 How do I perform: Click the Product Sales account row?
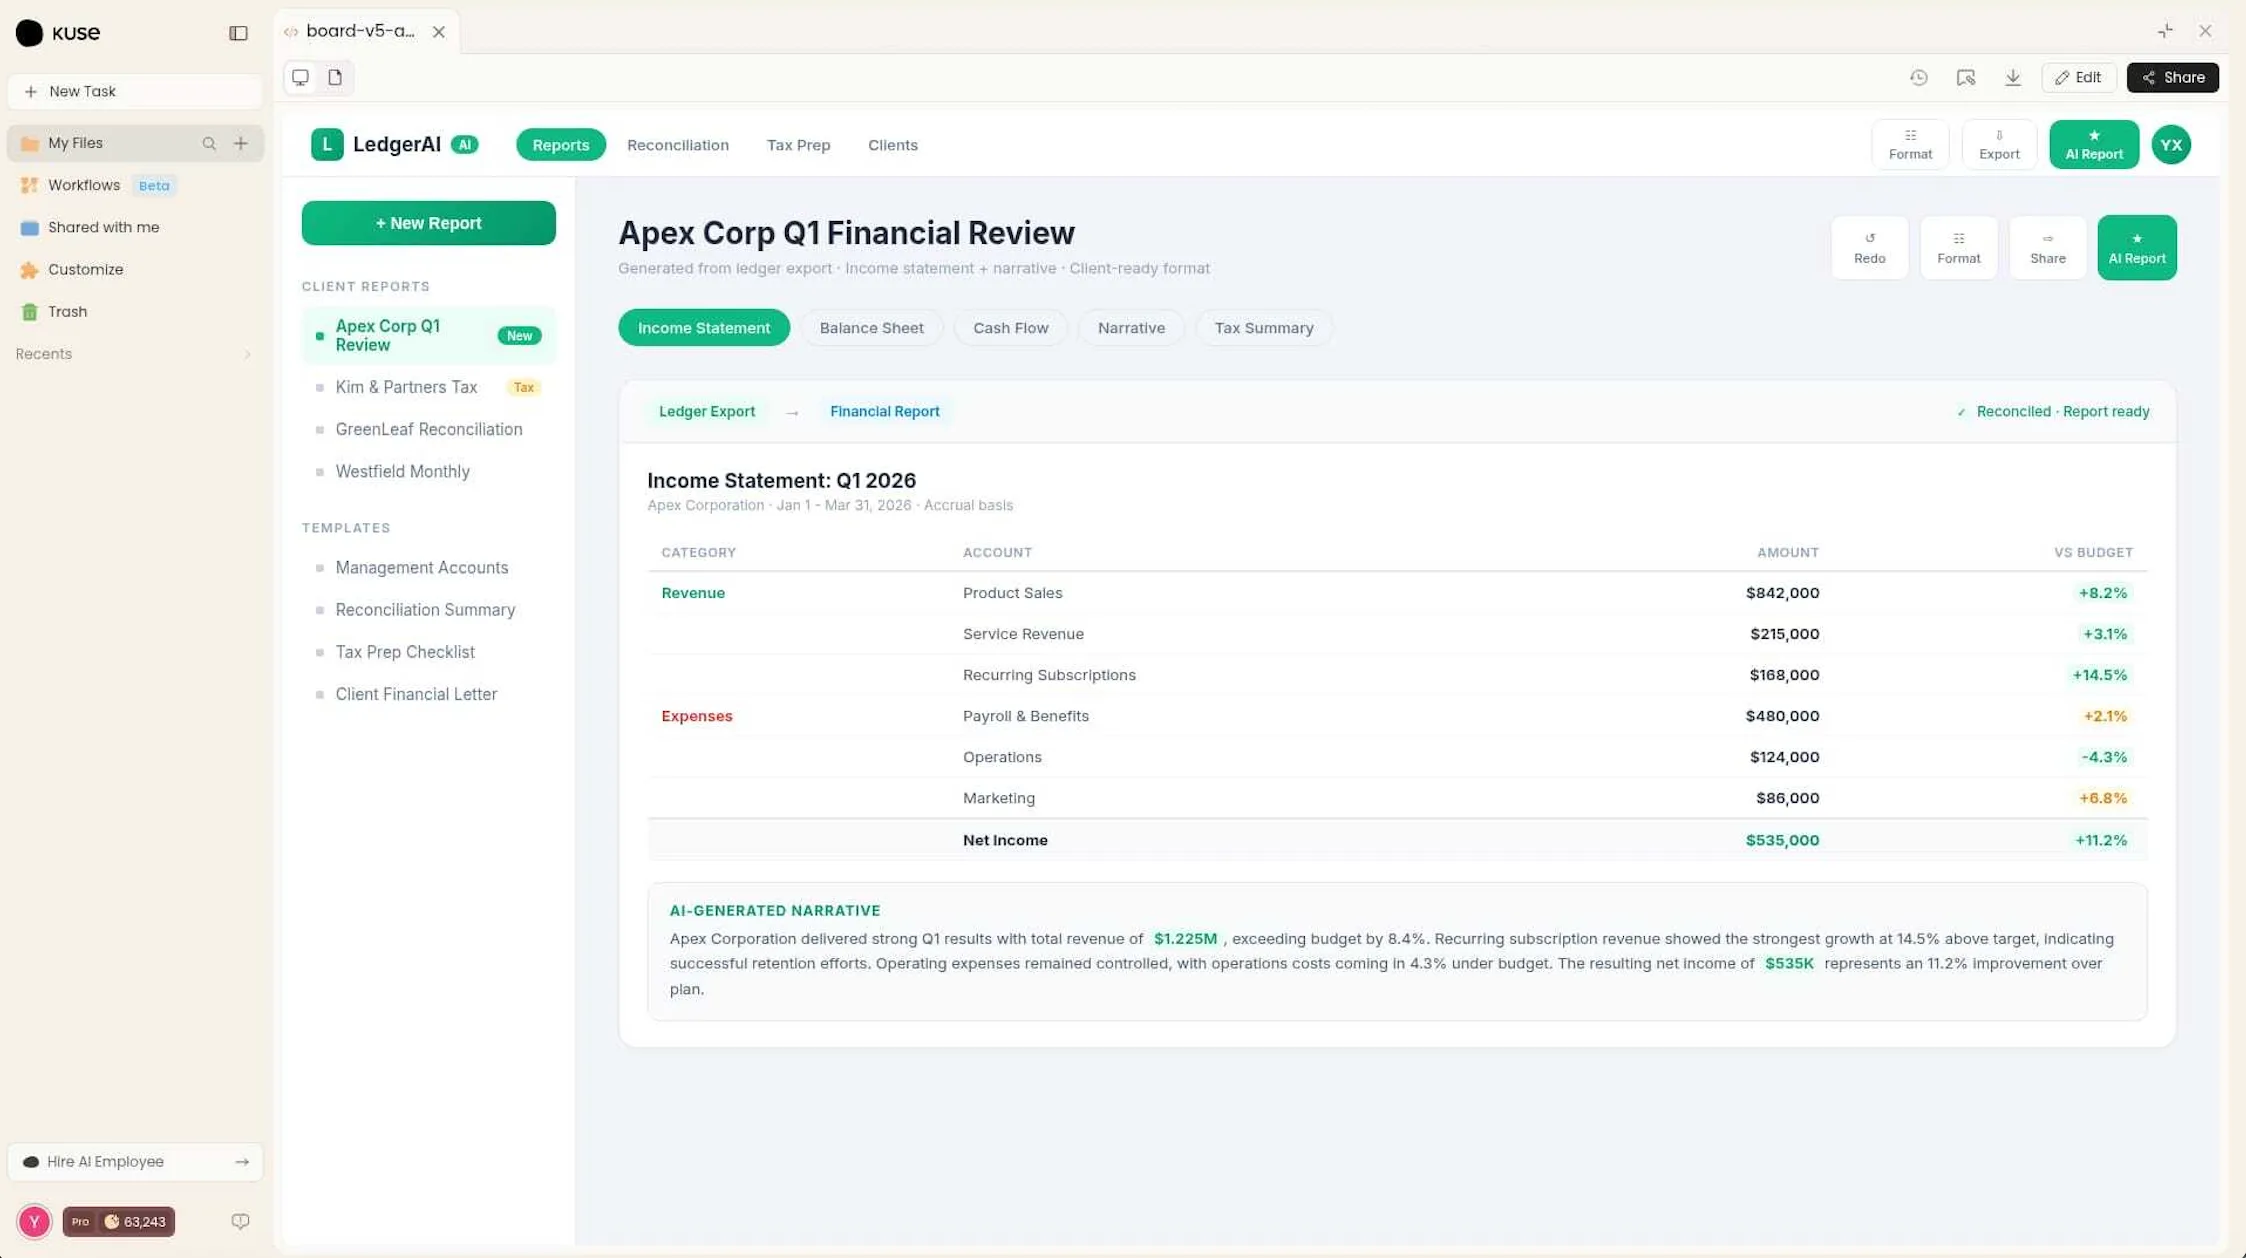point(1397,593)
